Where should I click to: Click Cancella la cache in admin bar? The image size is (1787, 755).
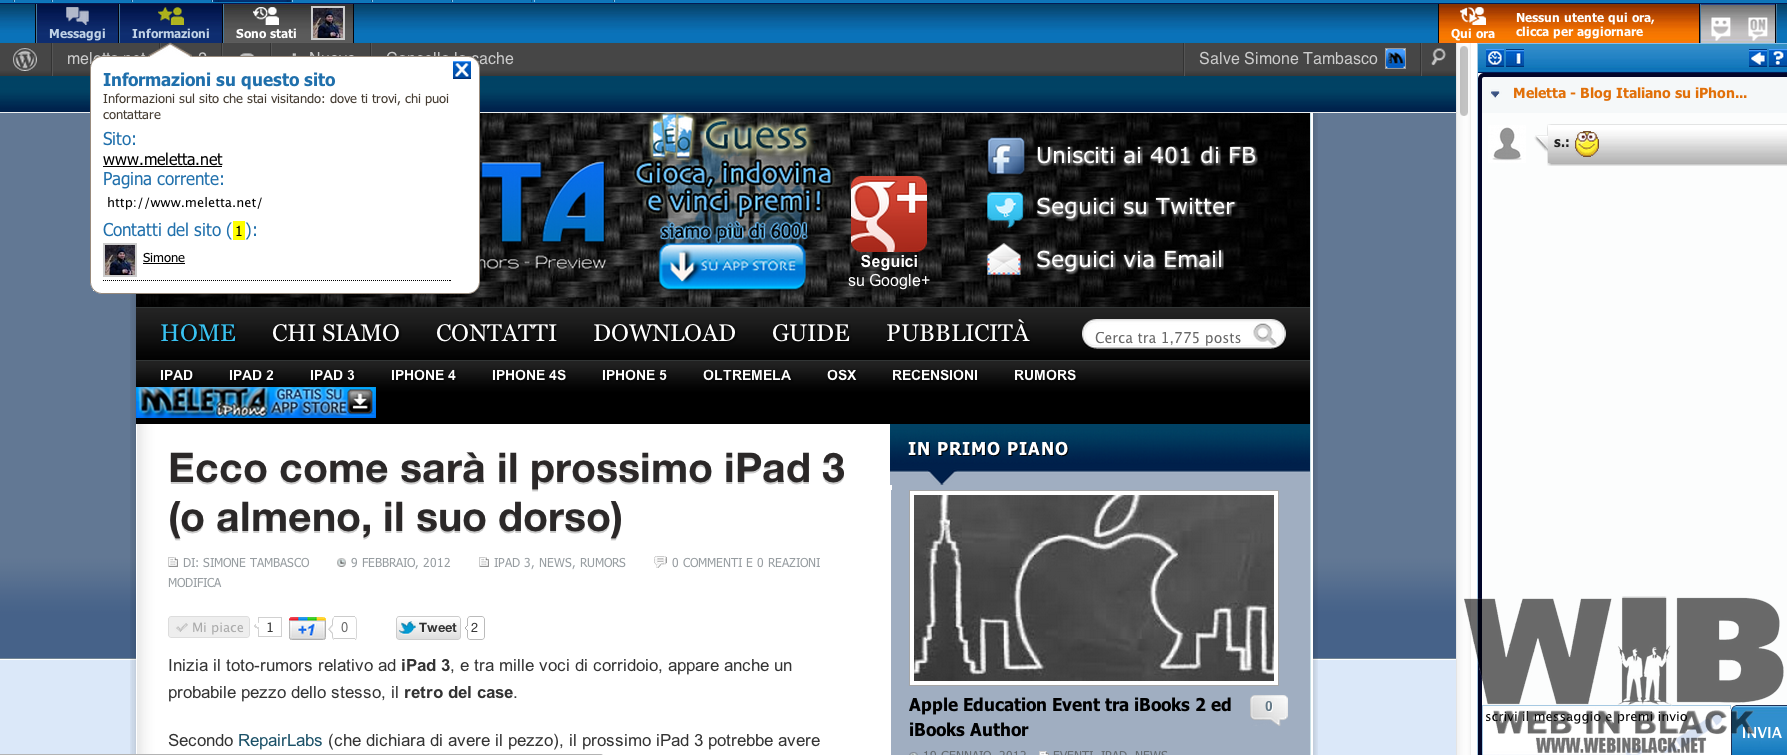(x=450, y=59)
